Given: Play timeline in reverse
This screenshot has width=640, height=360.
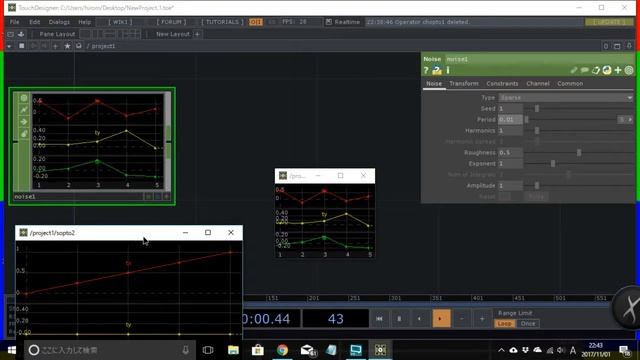Looking at the screenshot, I should coord(420,318).
